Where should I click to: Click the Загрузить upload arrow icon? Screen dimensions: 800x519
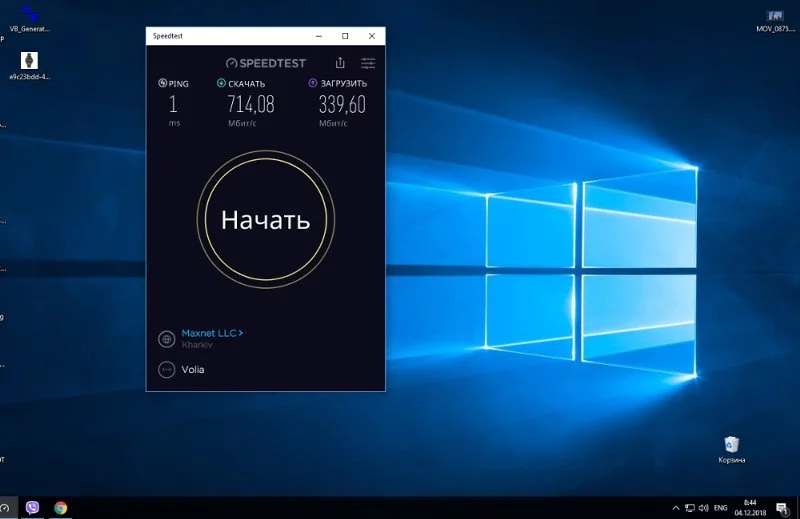click(x=313, y=83)
